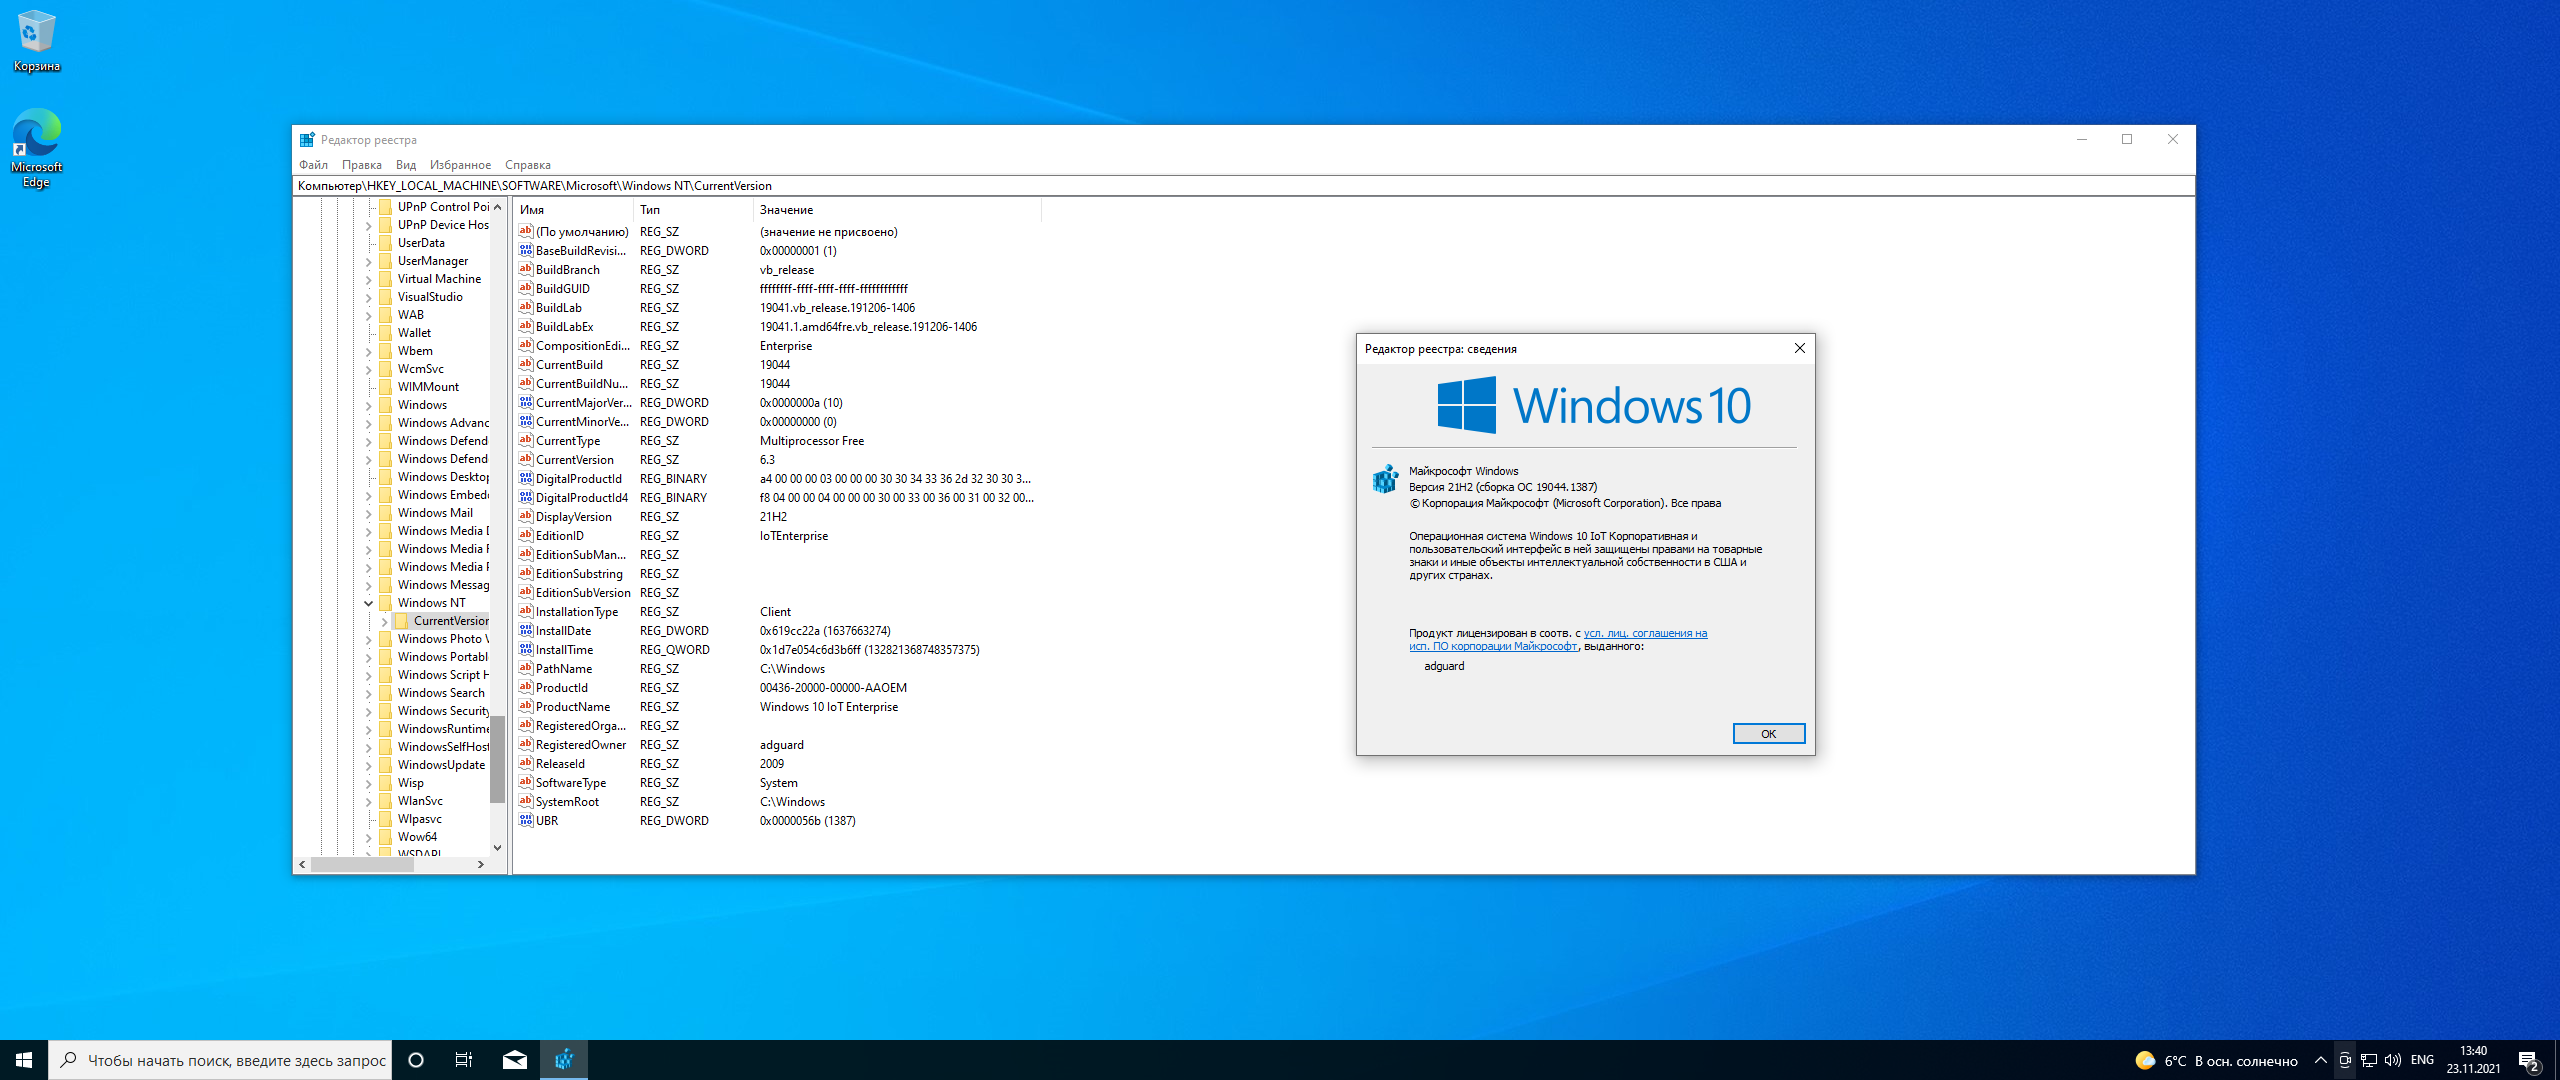Image resolution: width=2560 pixels, height=1080 pixels.
Task: Click the ENG language indicator
Action: 2422,1060
